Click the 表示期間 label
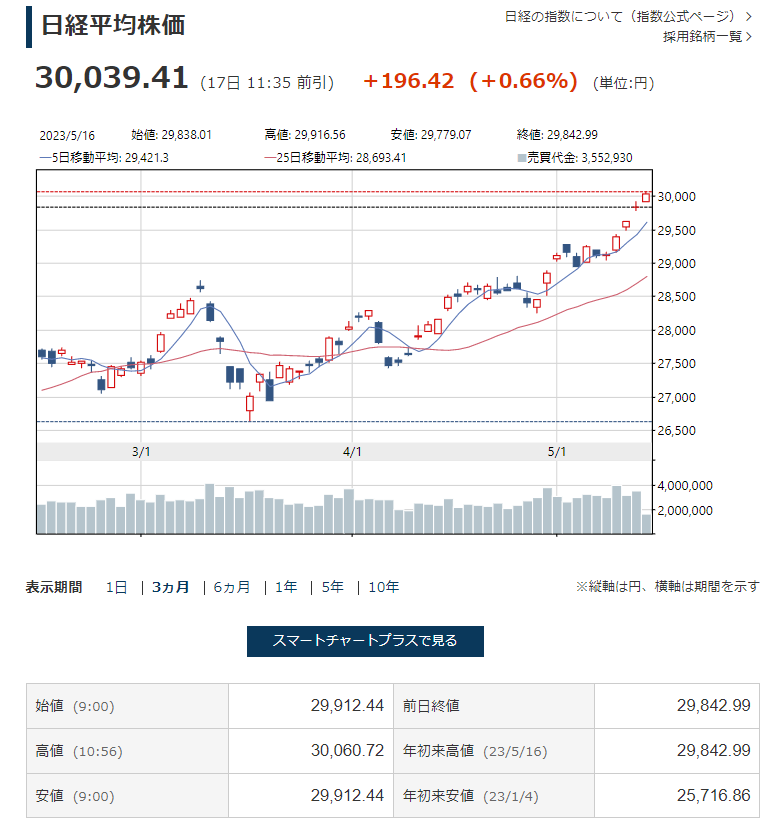The height and width of the screenshot is (831, 769). [x=54, y=587]
